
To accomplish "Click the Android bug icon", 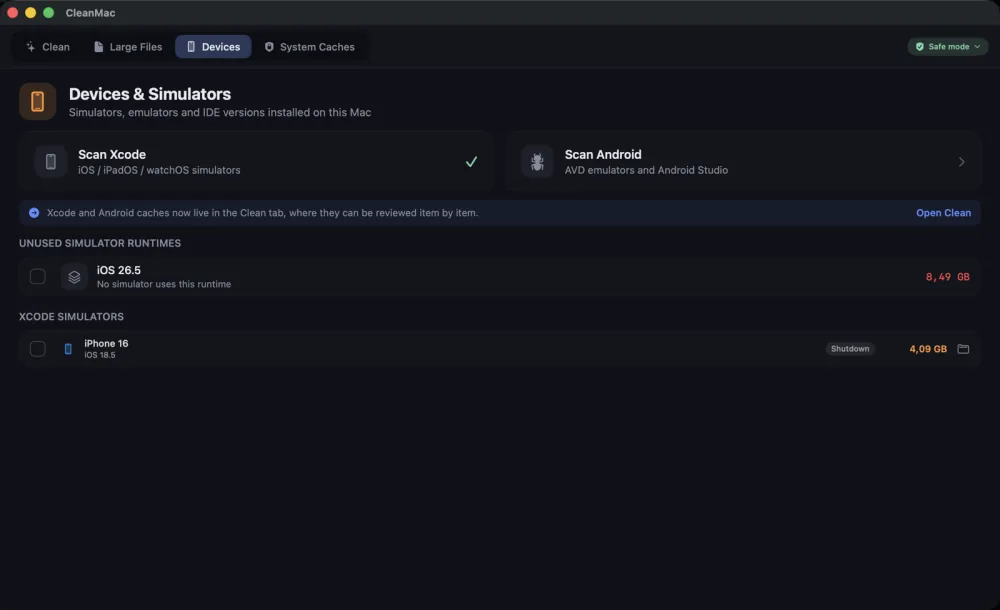I will click(x=537, y=161).
